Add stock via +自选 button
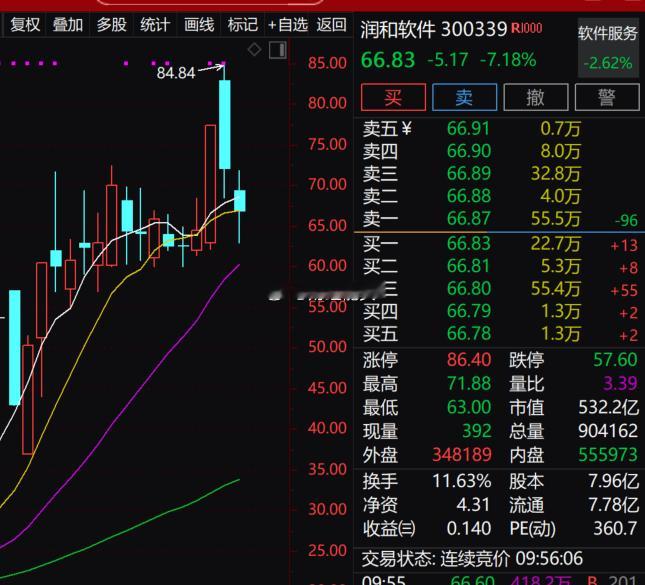This screenshot has width=645, height=585. pos(288,25)
